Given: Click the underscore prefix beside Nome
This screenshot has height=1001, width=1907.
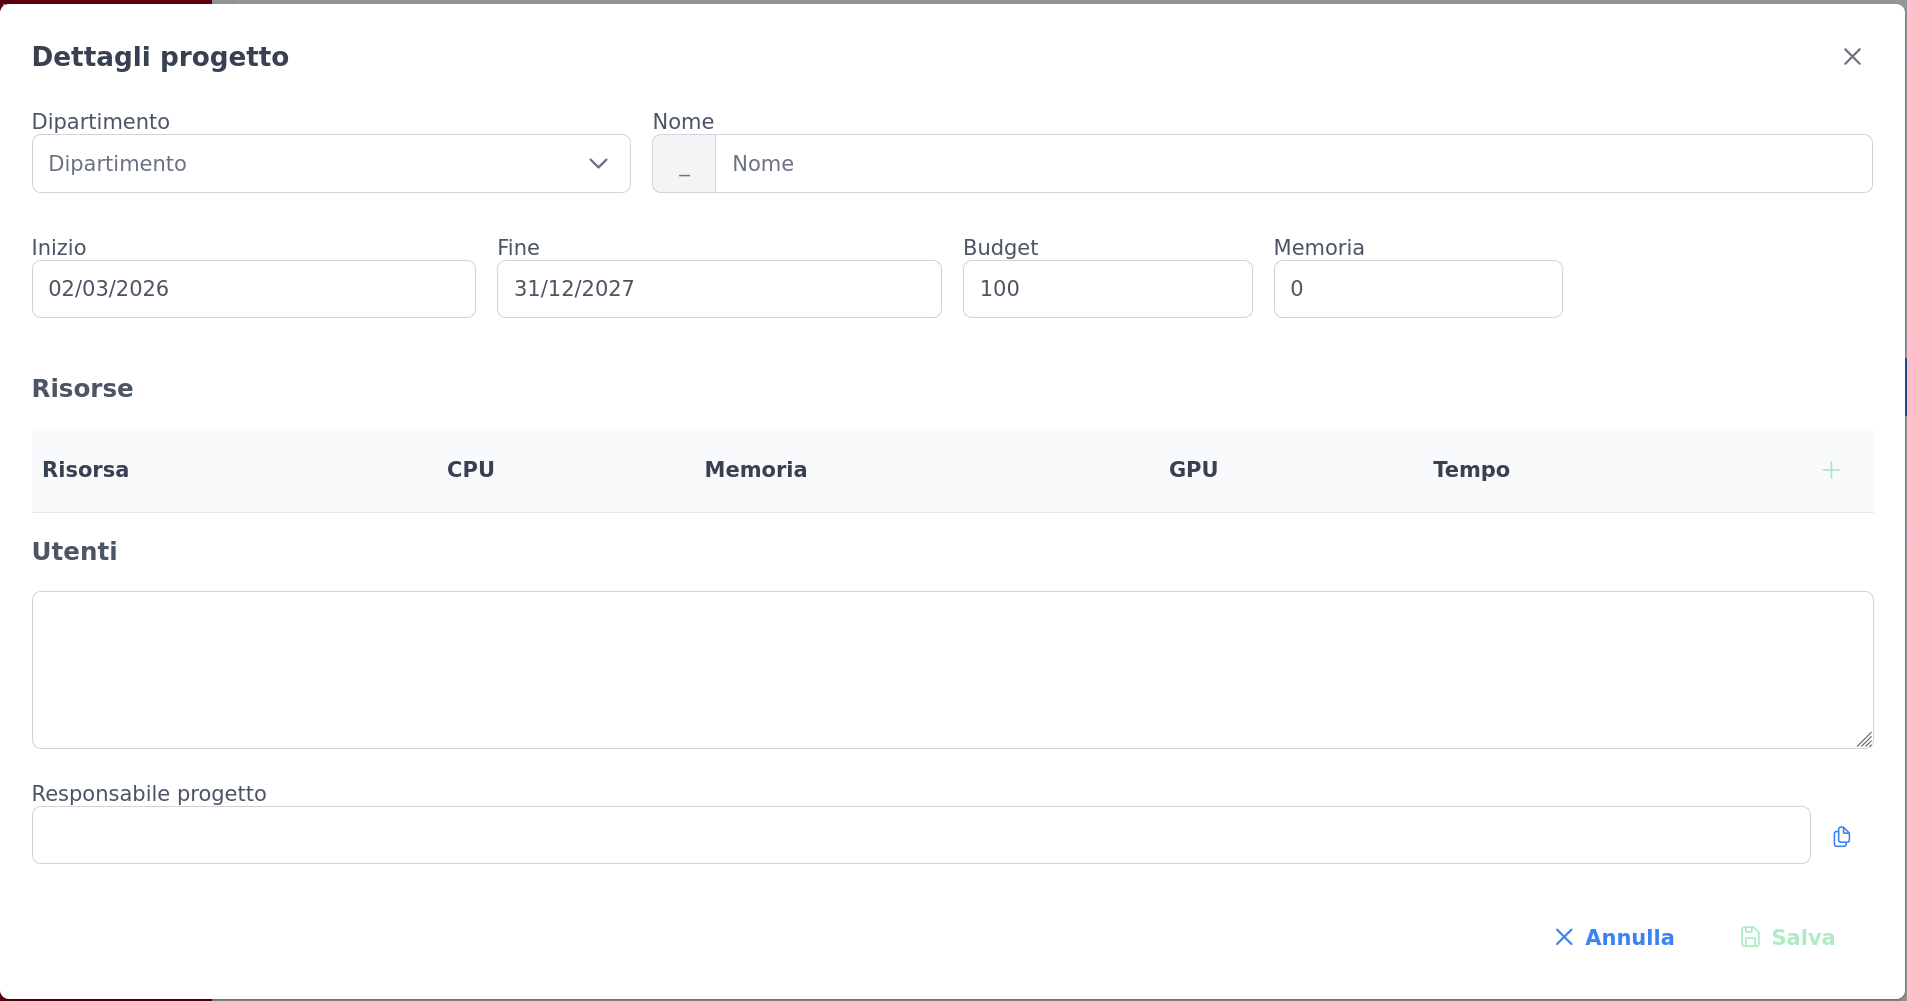Looking at the screenshot, I should [684, 164].
